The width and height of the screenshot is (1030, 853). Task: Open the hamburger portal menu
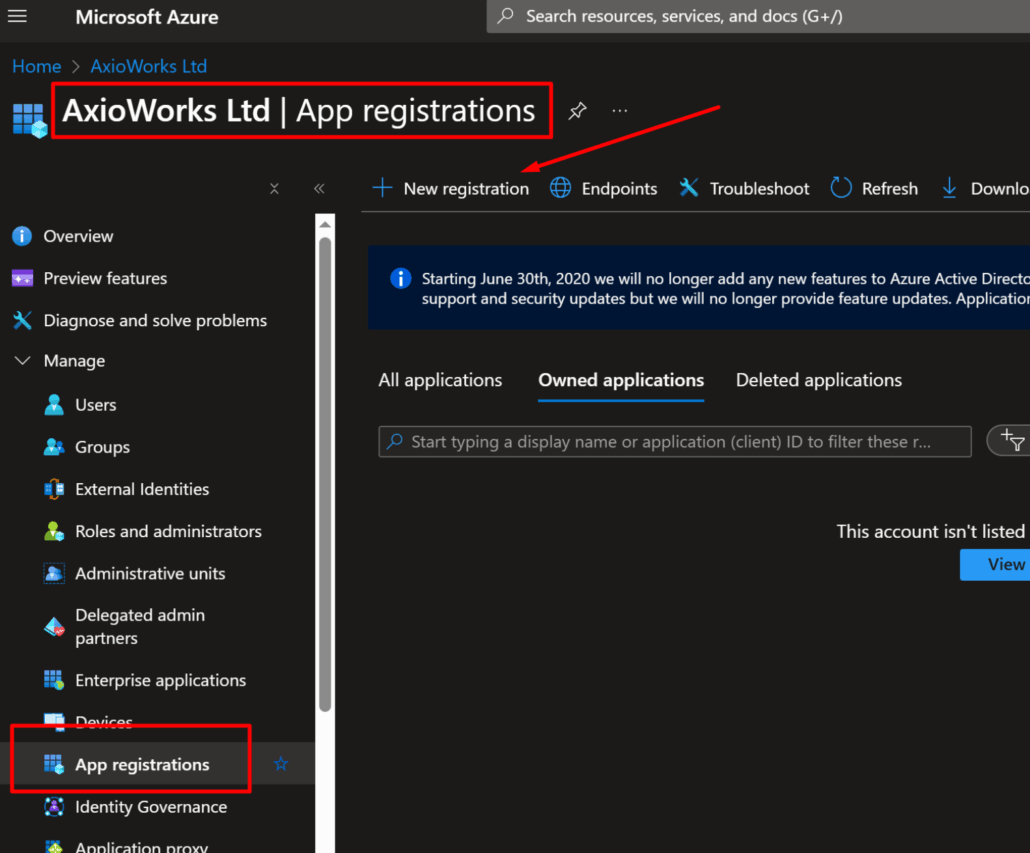[17, 16]
